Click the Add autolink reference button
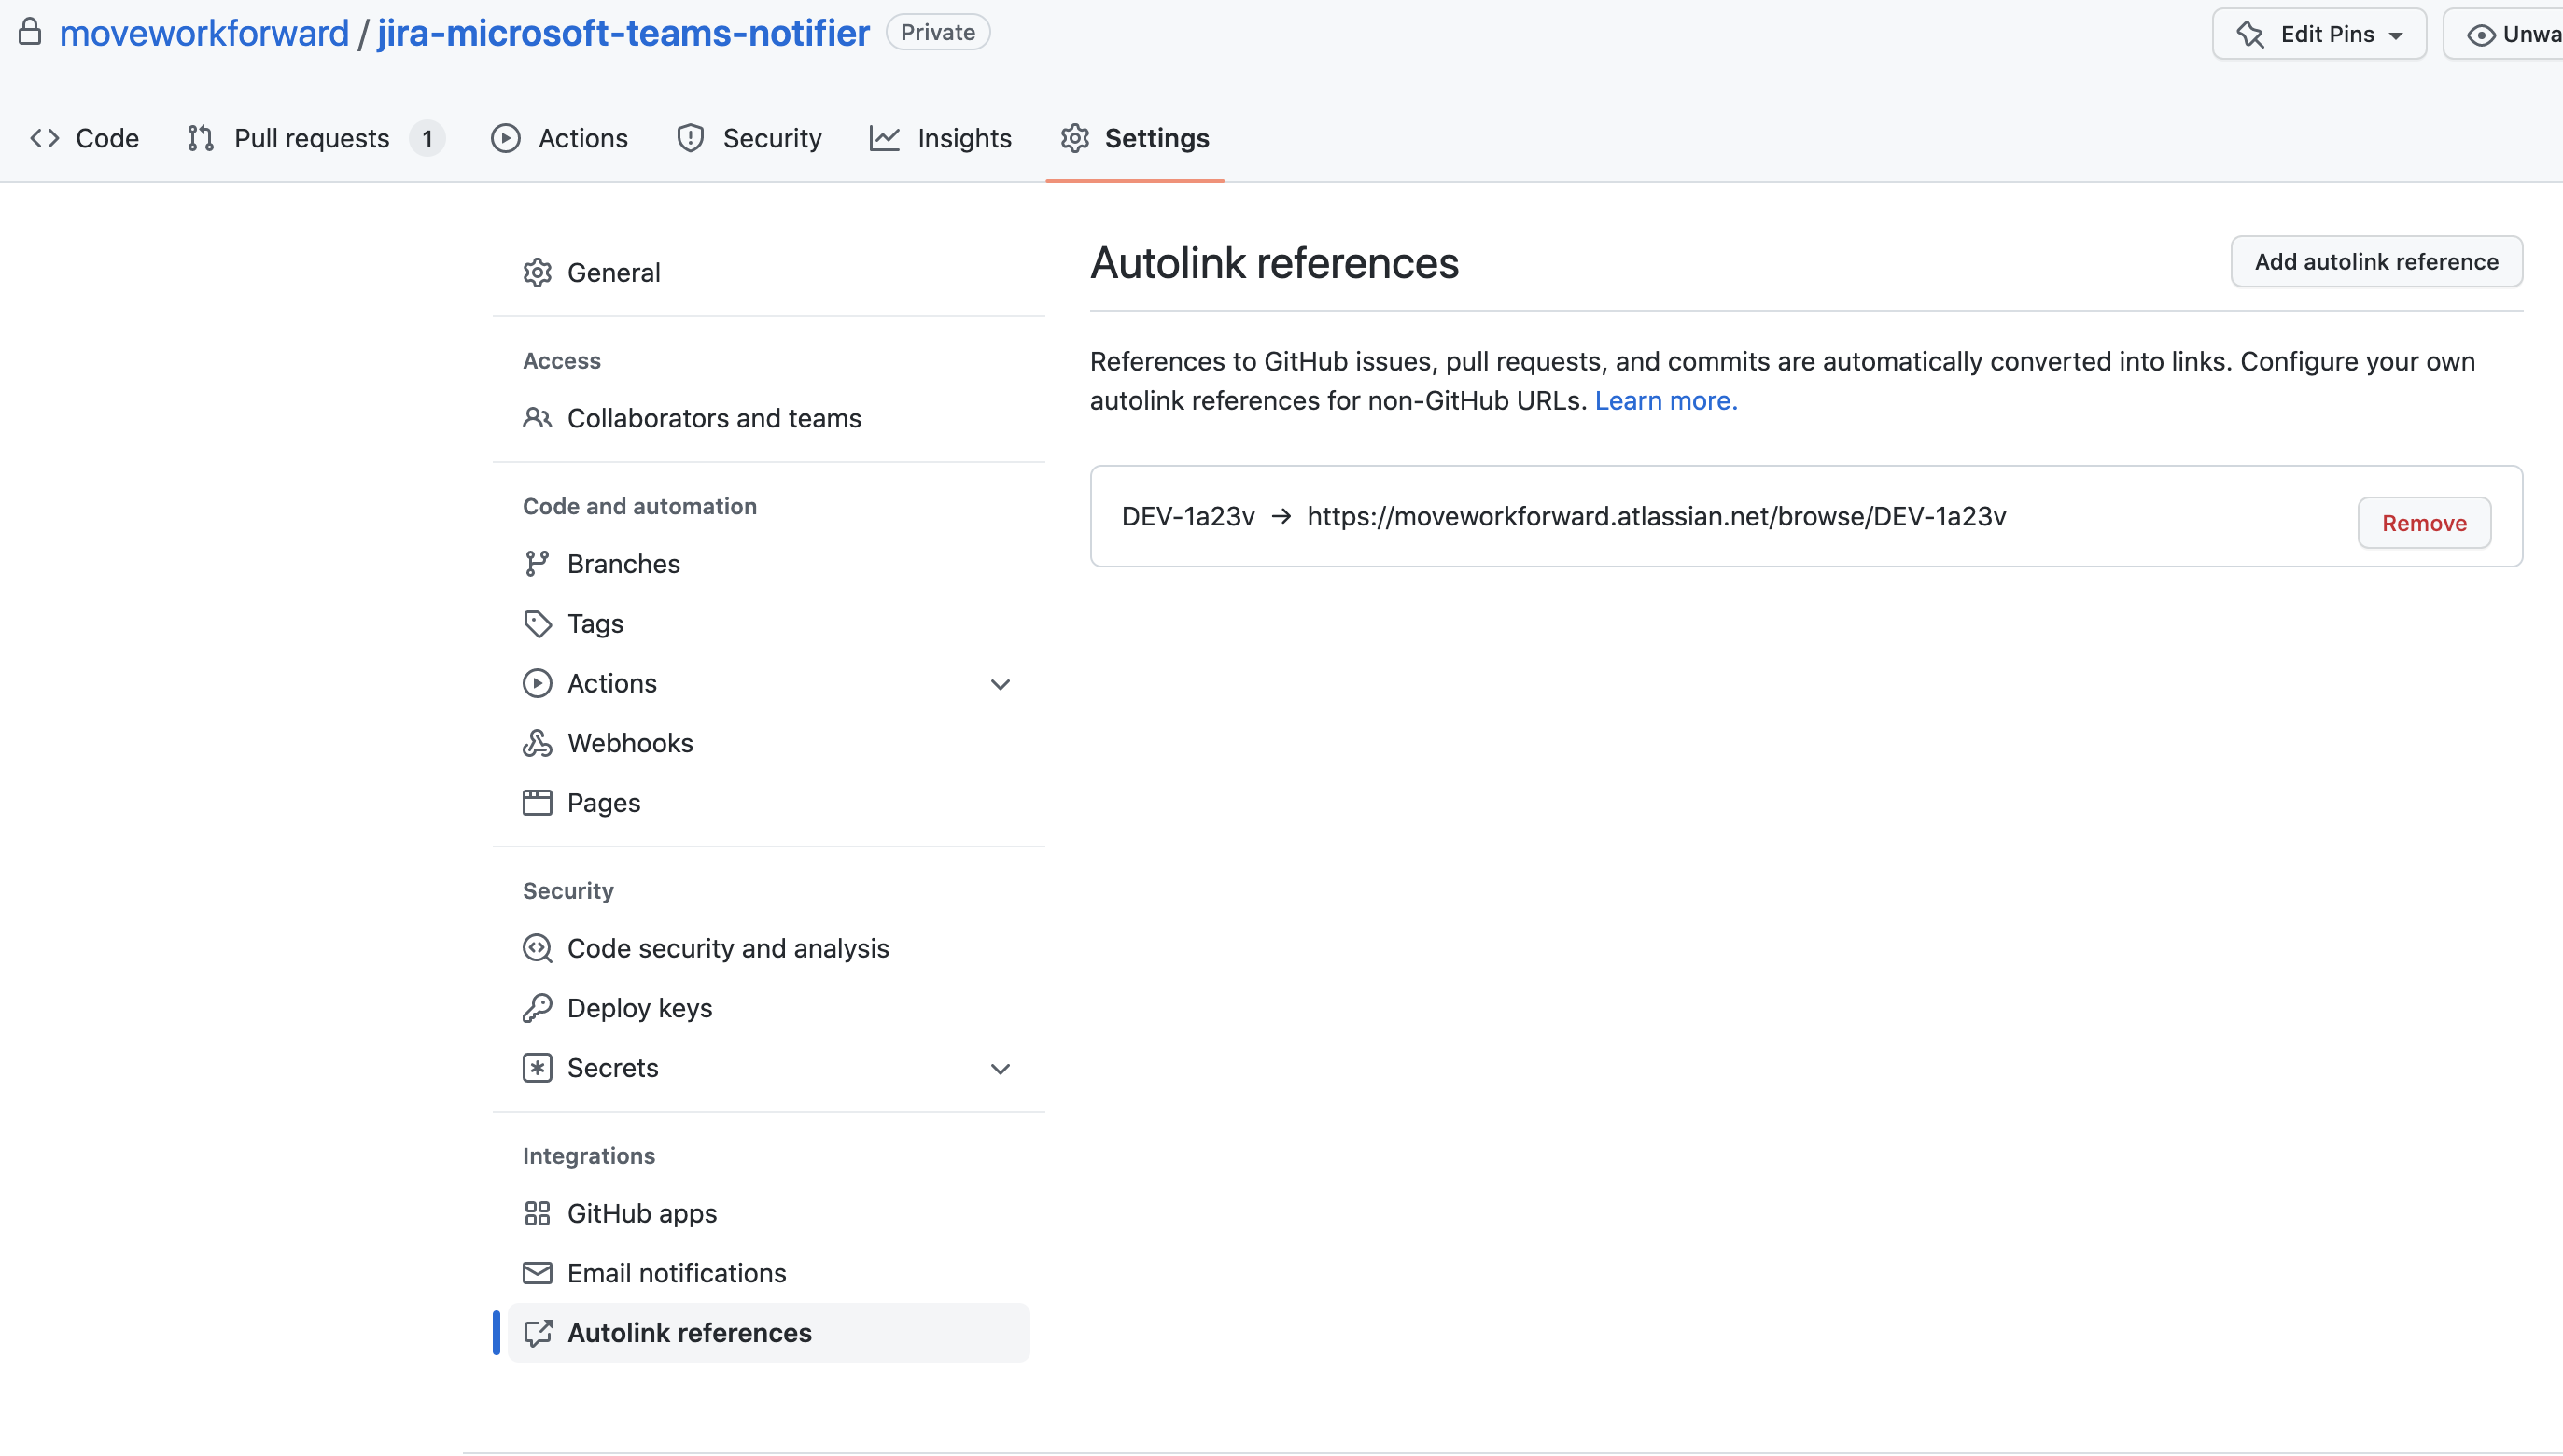The width and height of the screenshot is (2563, 1456). click(x=2376, y=261)
